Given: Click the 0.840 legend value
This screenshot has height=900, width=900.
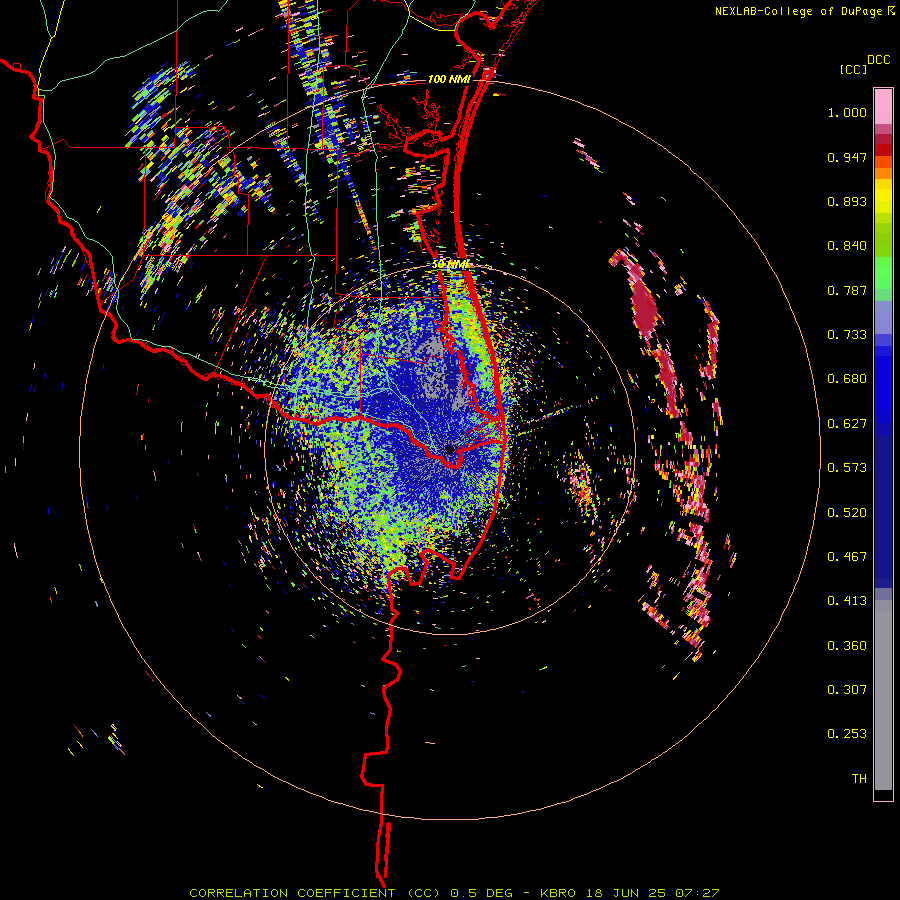Looking at the screenshot, I should [847, 246].
